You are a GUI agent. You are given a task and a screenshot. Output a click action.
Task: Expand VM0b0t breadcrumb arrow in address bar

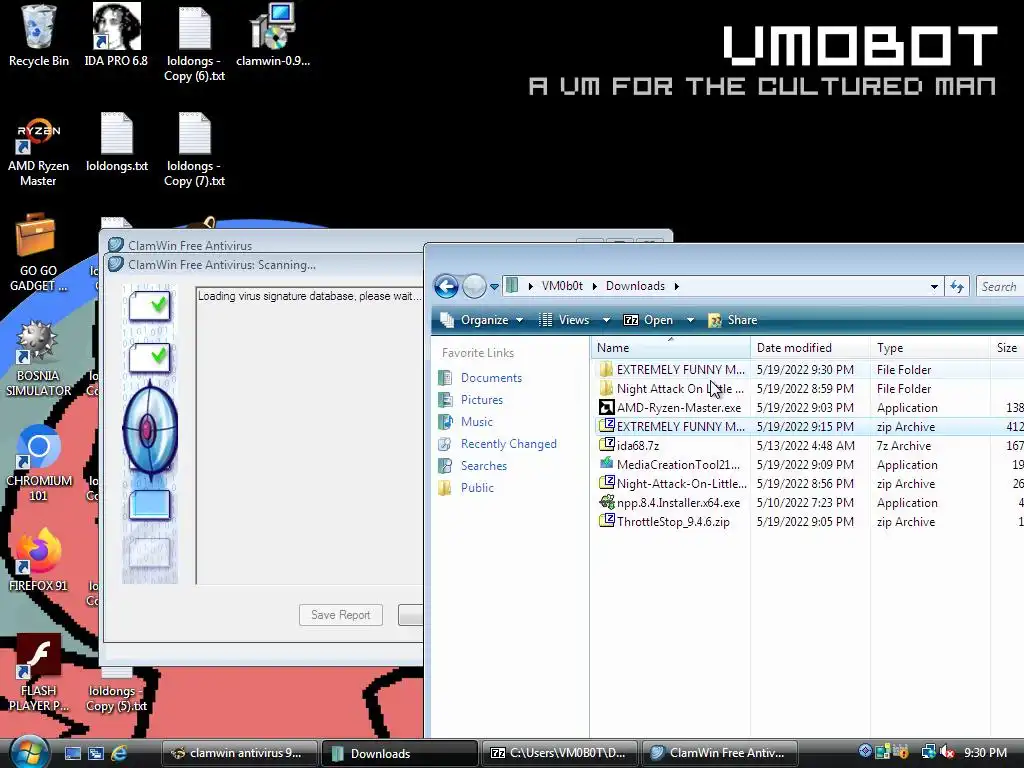(594, 286)
